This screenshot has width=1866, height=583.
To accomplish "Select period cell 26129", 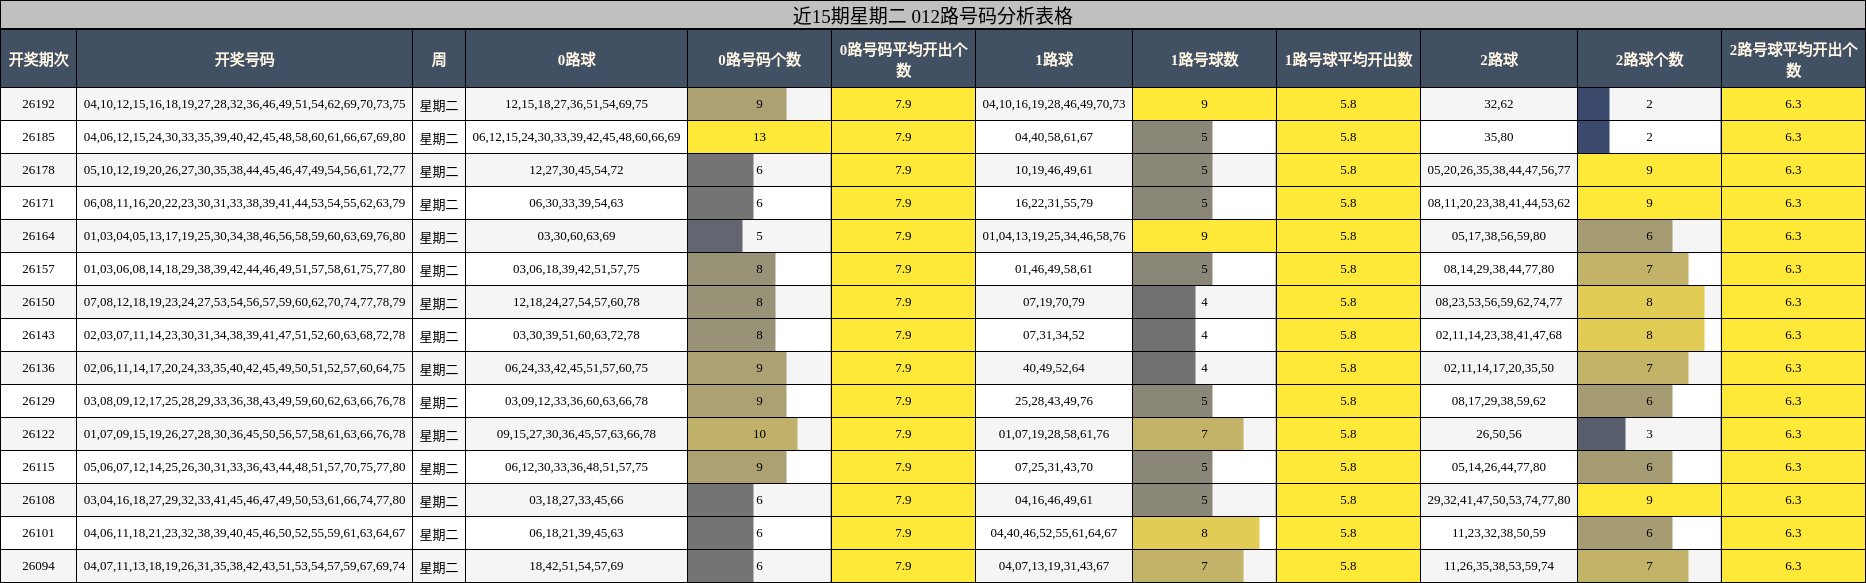I will pos(38,401).
